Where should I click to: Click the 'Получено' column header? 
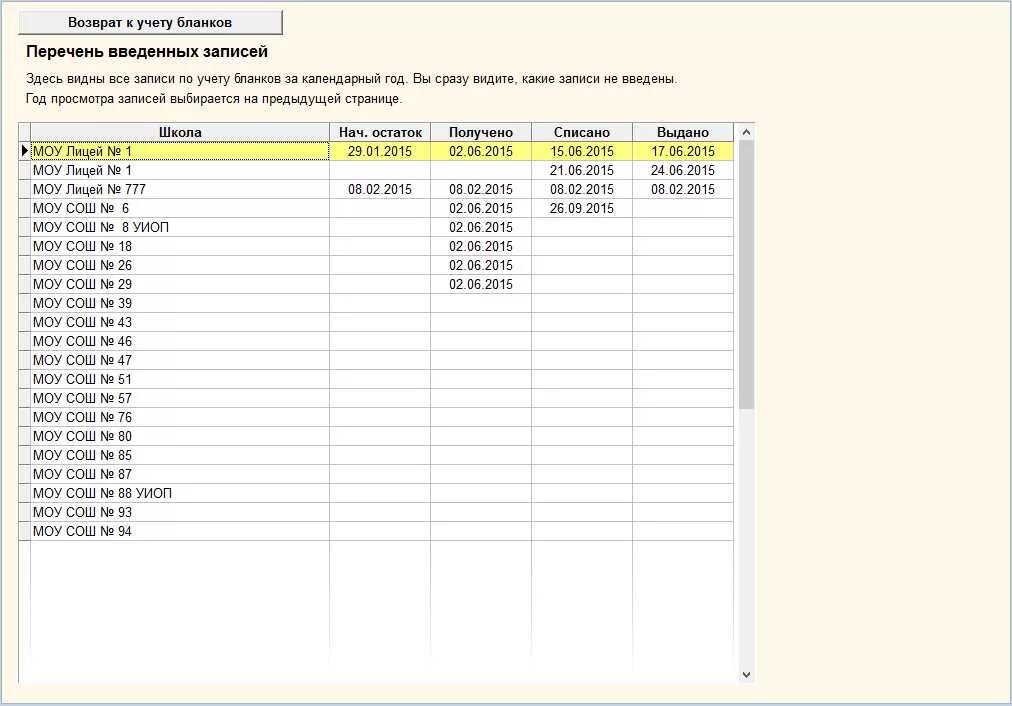click(481, 132)
